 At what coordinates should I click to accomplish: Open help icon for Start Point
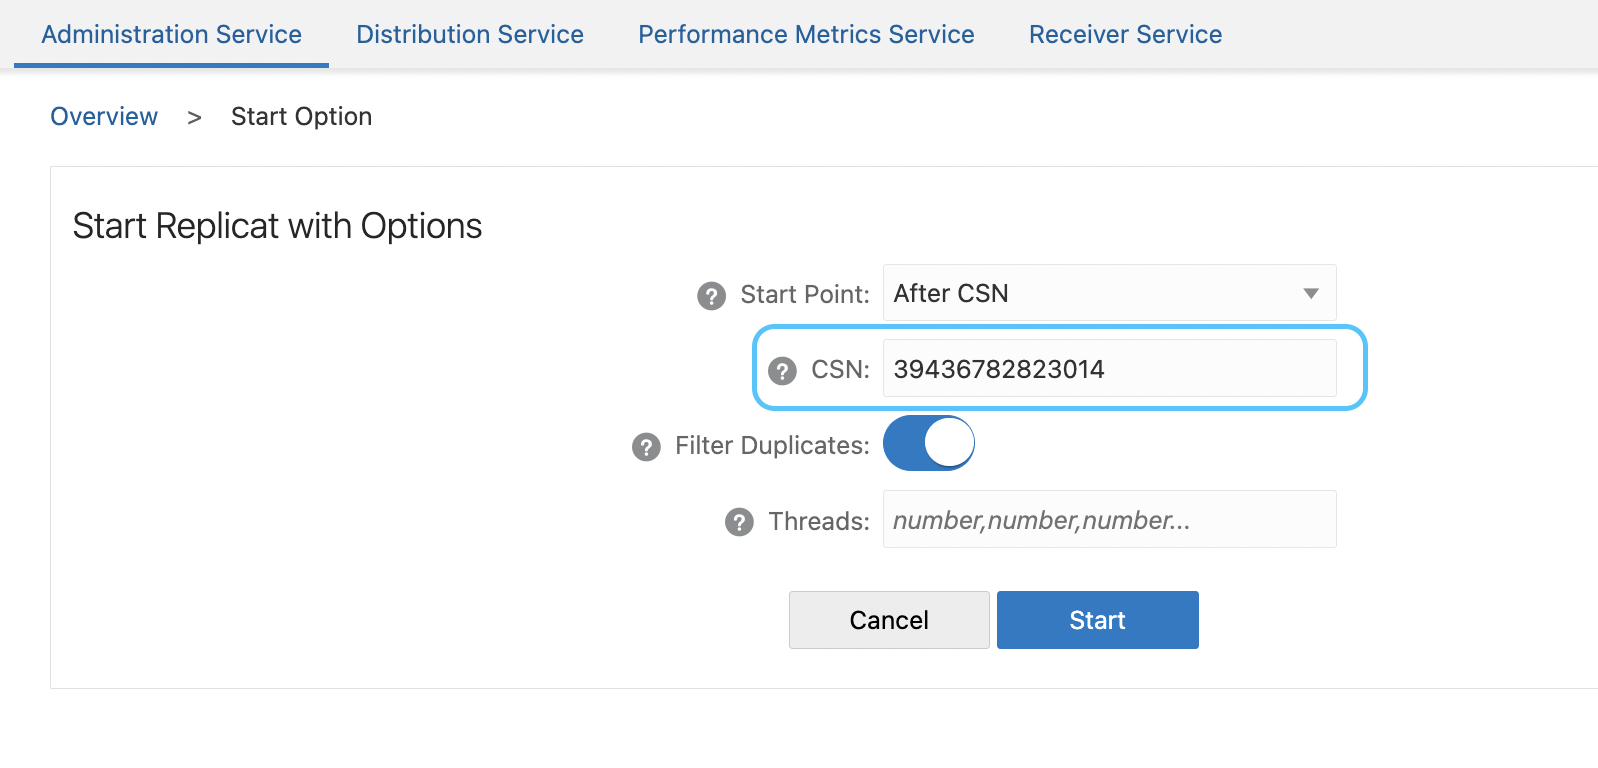tap(711, 296)
